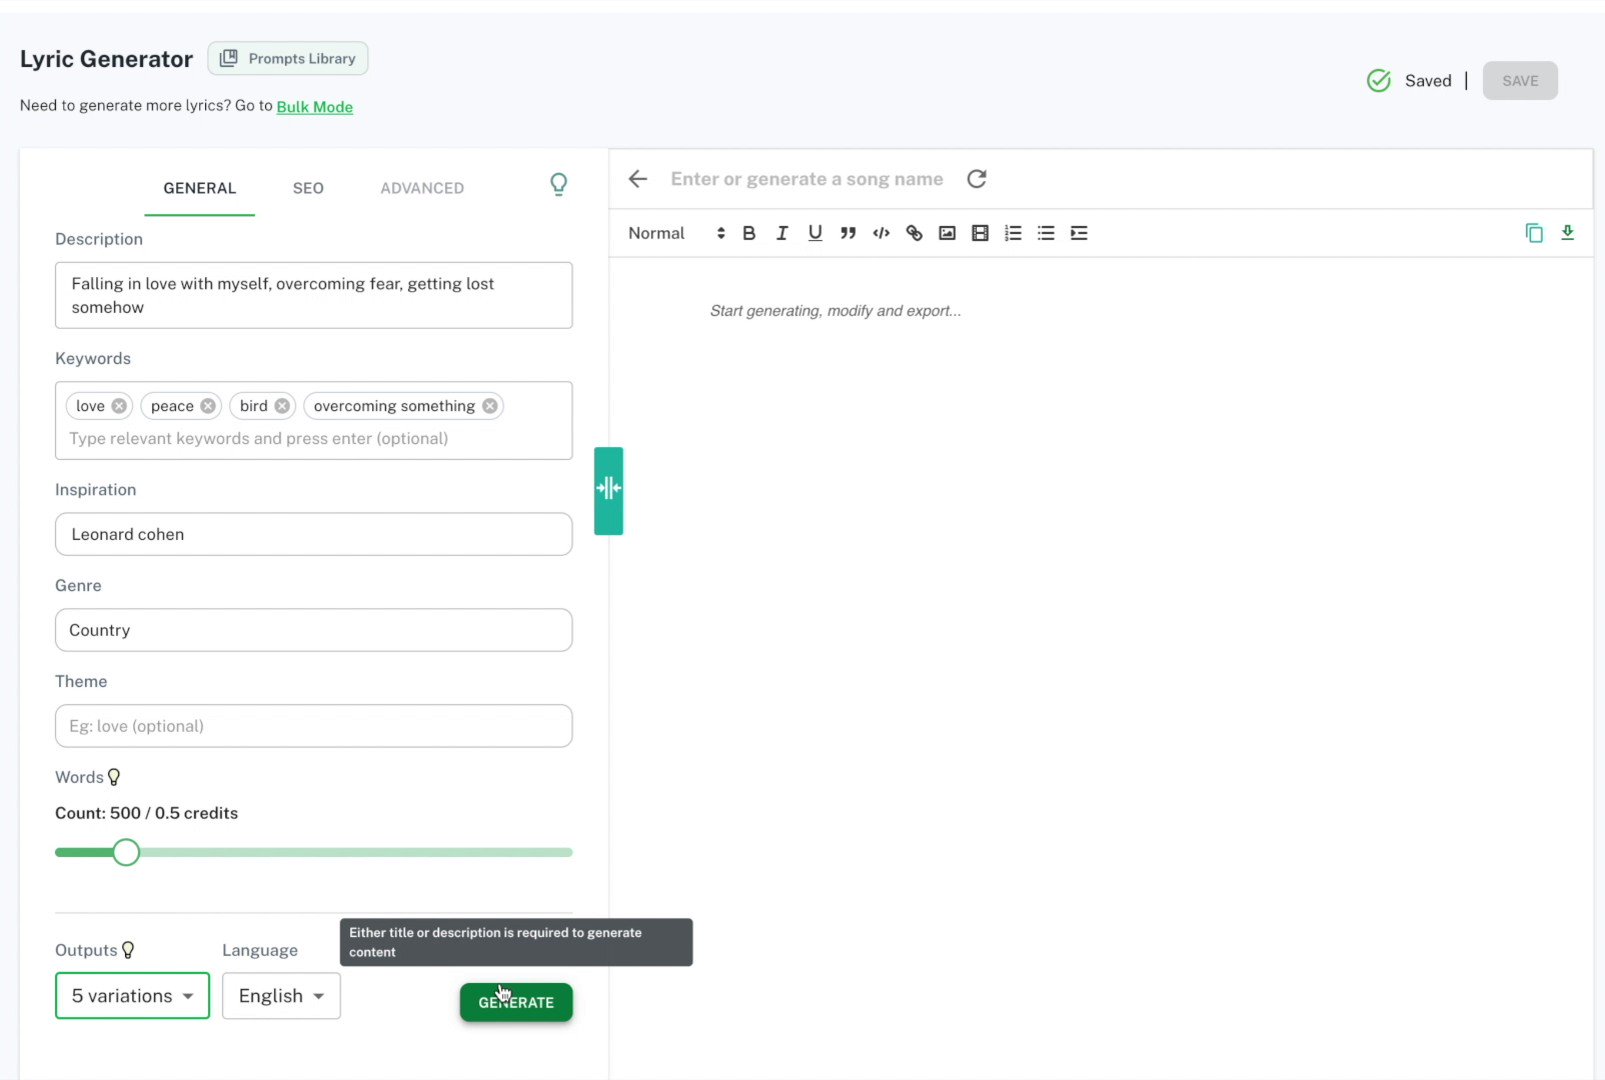Remove the 'overcoming something' keyword tag
1605x1080 pixels.
tap(490, 406)
